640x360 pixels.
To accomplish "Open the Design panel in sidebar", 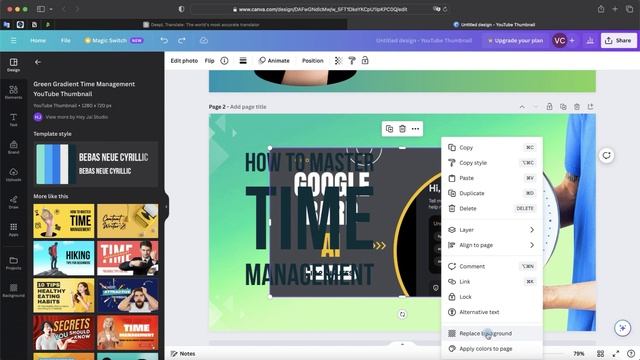I will (x=13, y=64).
